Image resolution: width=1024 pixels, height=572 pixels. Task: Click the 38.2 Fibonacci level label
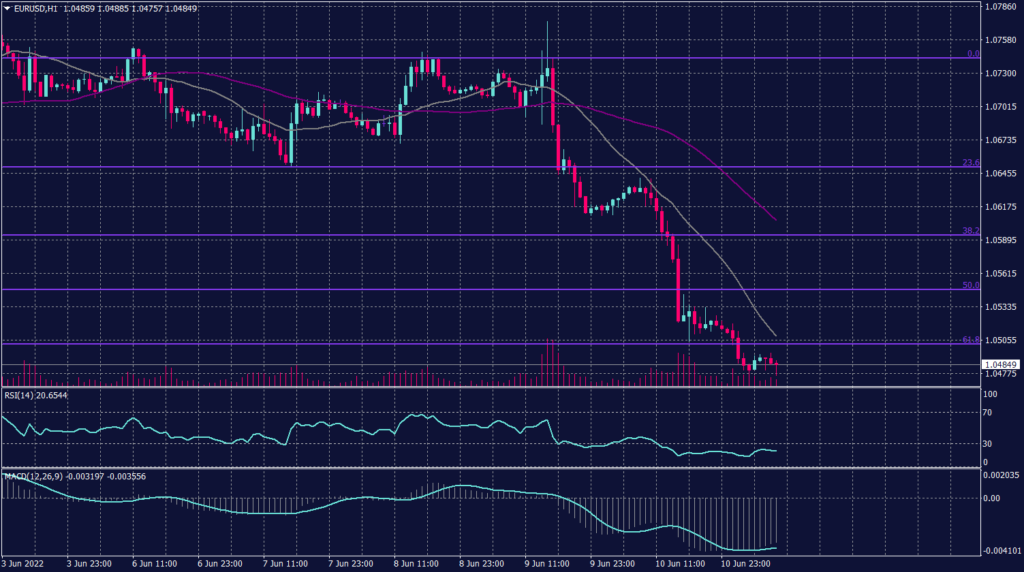(969, 231)
